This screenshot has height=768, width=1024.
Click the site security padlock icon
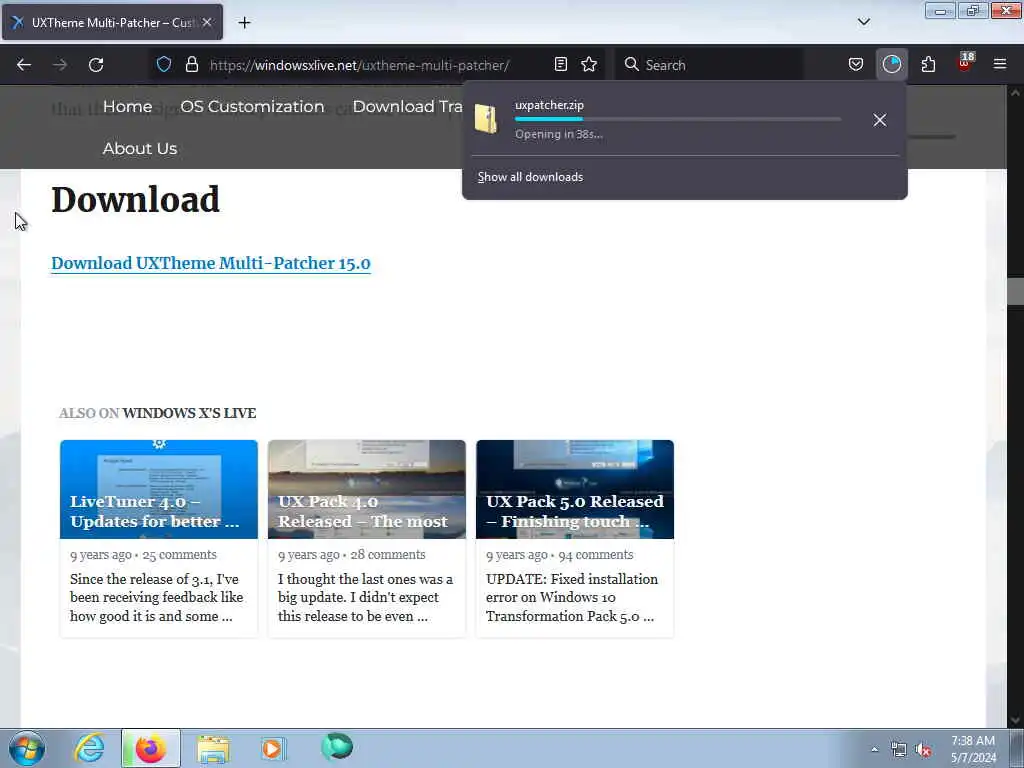pos(191,64)
